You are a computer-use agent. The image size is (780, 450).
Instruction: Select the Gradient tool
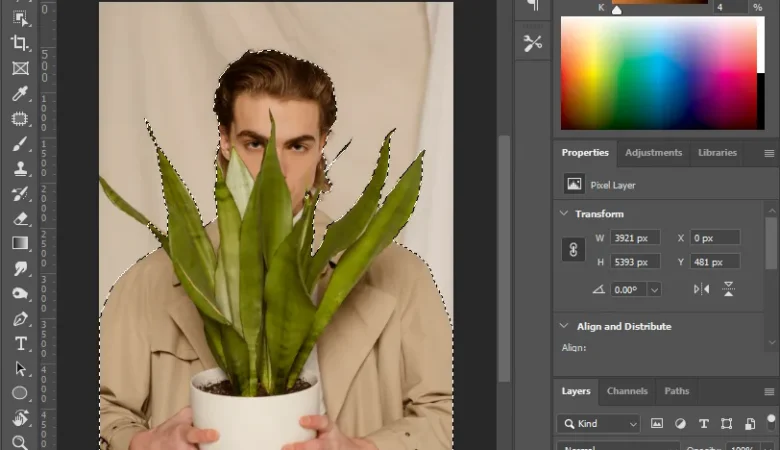(x=20, y=243)
